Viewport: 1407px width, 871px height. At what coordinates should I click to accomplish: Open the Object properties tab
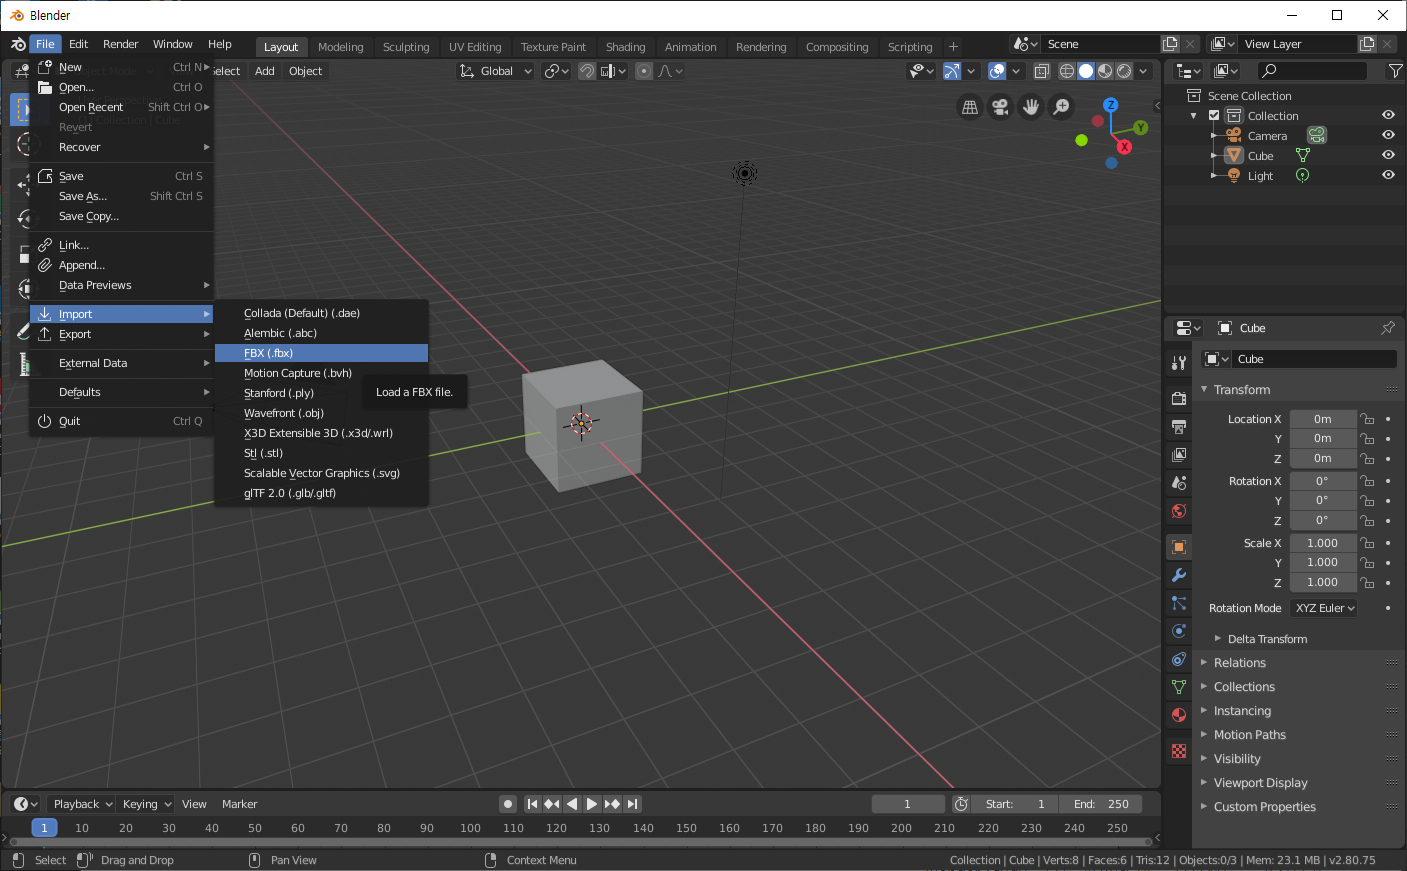pos(1179,547)
